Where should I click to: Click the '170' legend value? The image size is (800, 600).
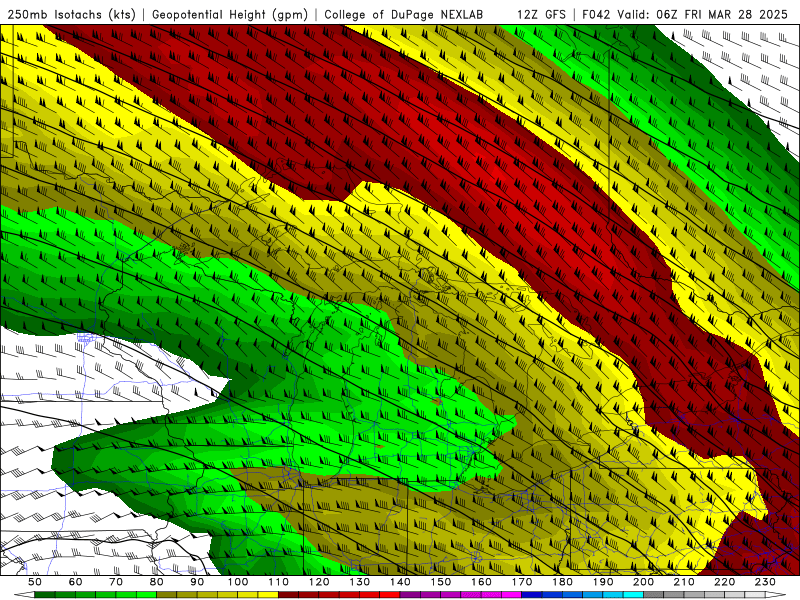pyautogui.click(x=522, y=582)
